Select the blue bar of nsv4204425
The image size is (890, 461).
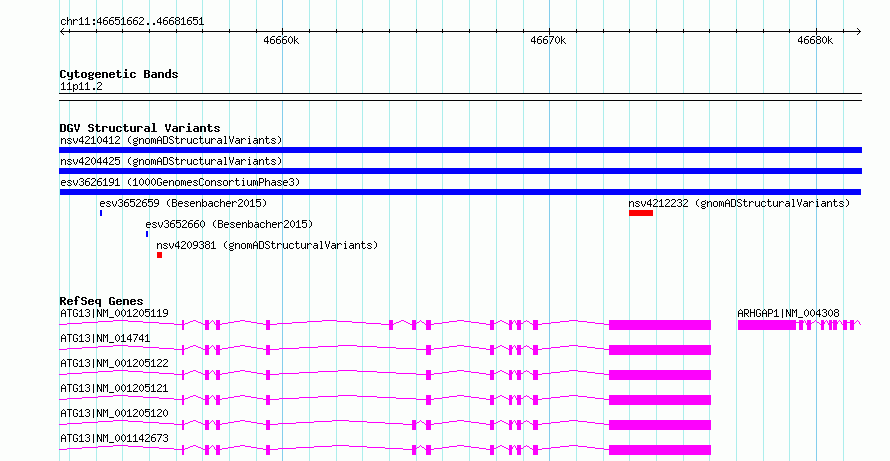(460, 171)
